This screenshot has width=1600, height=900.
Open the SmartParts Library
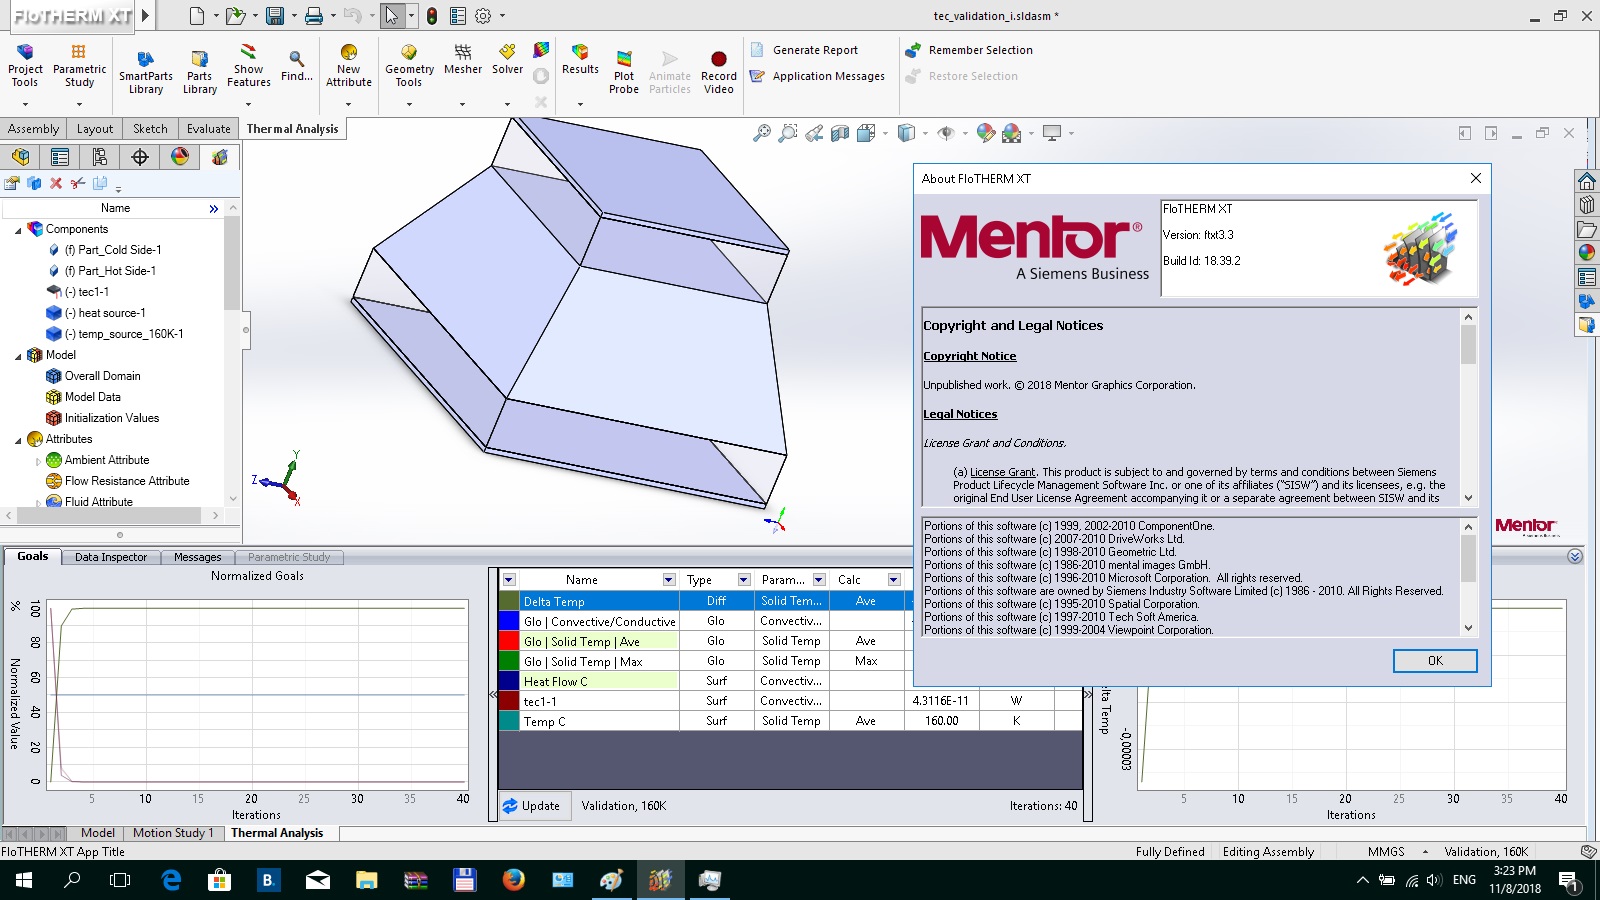[x=145, y=70]
